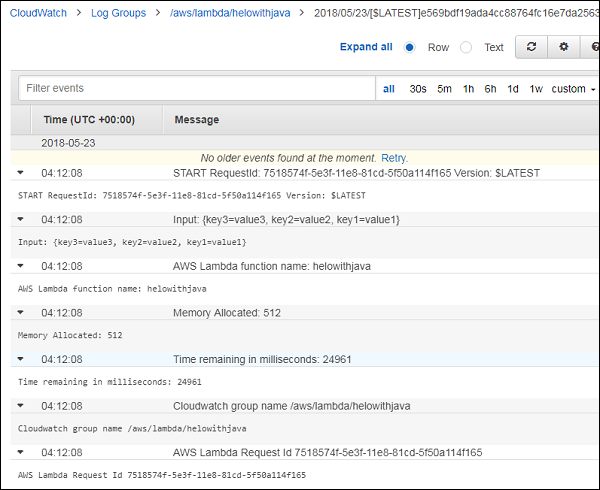Open the settings gear icon
Screen dimensions: 600x490
563,47
